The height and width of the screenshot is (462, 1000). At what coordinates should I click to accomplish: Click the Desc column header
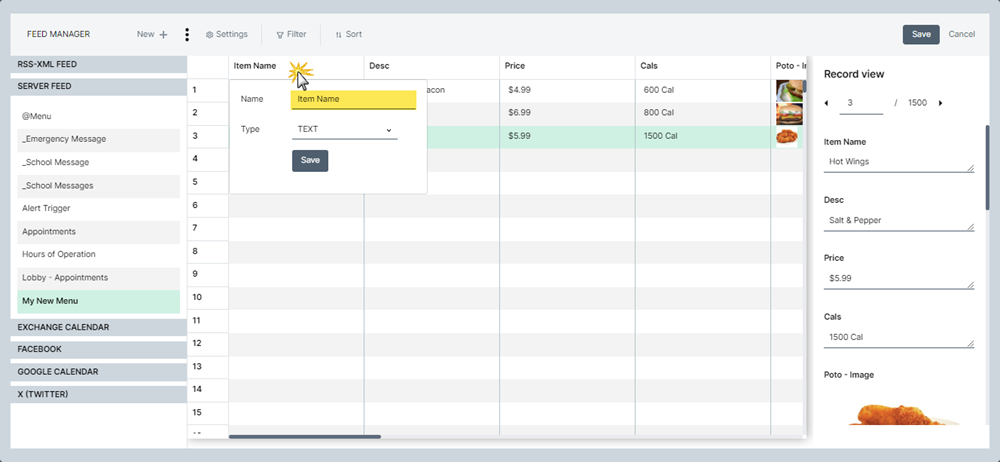tap(432, 66)
